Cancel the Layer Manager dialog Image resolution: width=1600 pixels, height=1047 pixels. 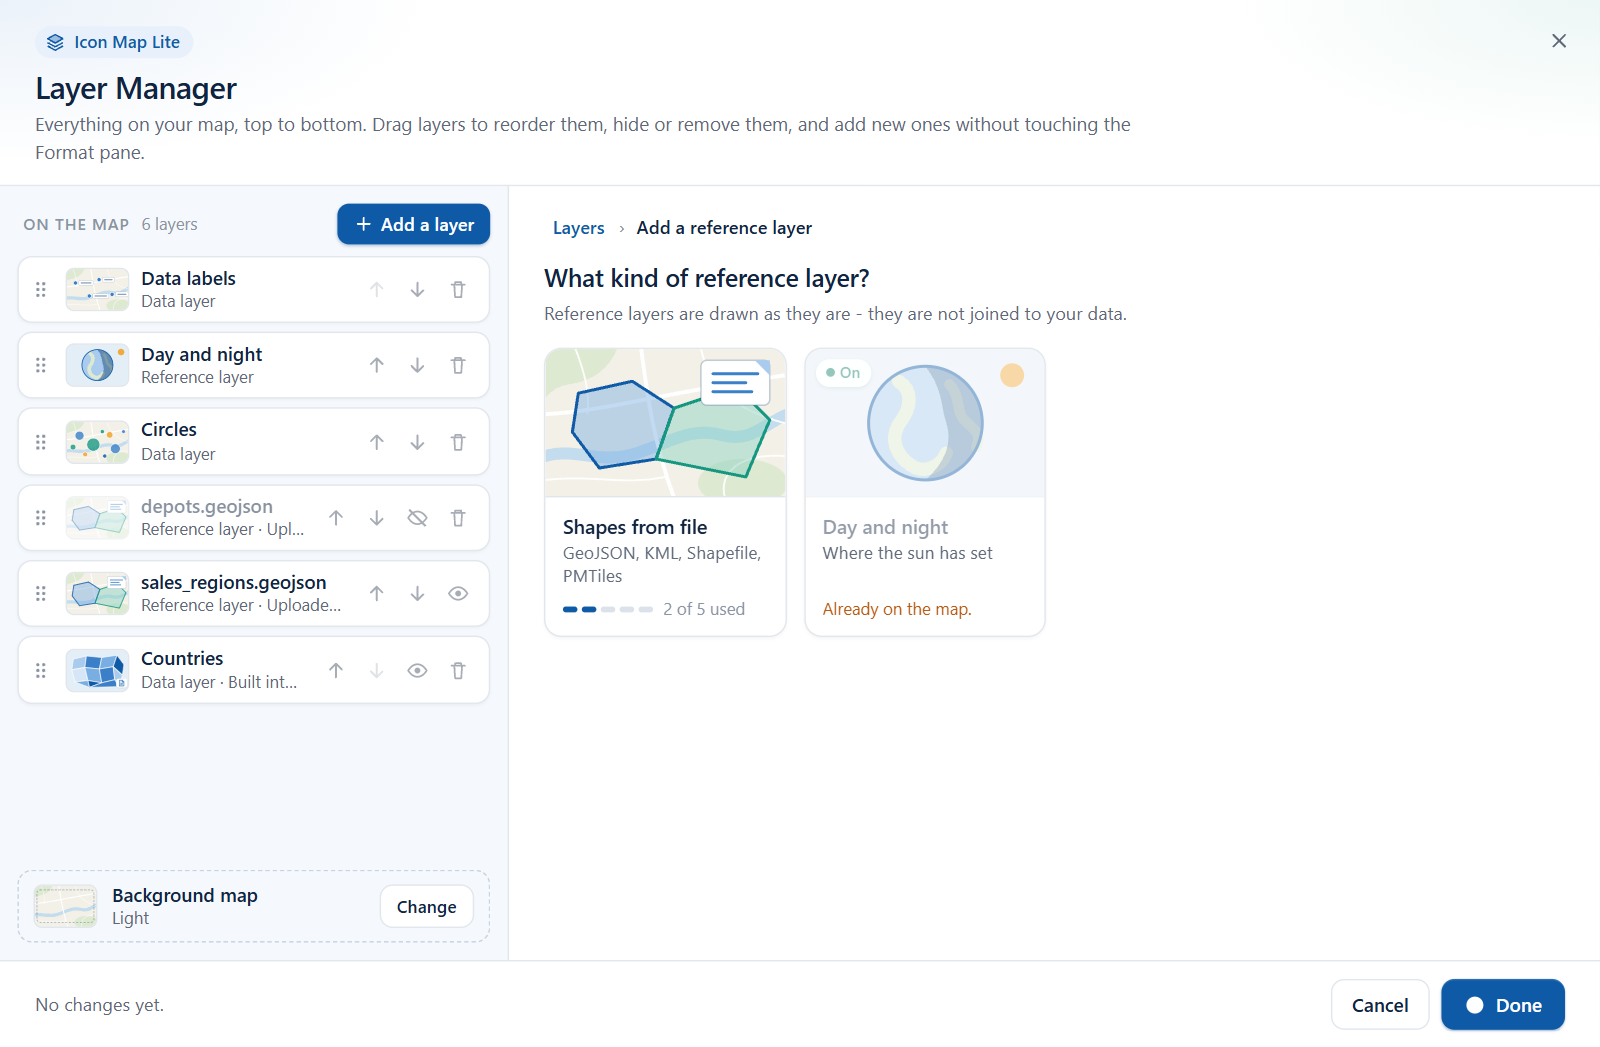pyautogui.click(x=1380, y=1005)
